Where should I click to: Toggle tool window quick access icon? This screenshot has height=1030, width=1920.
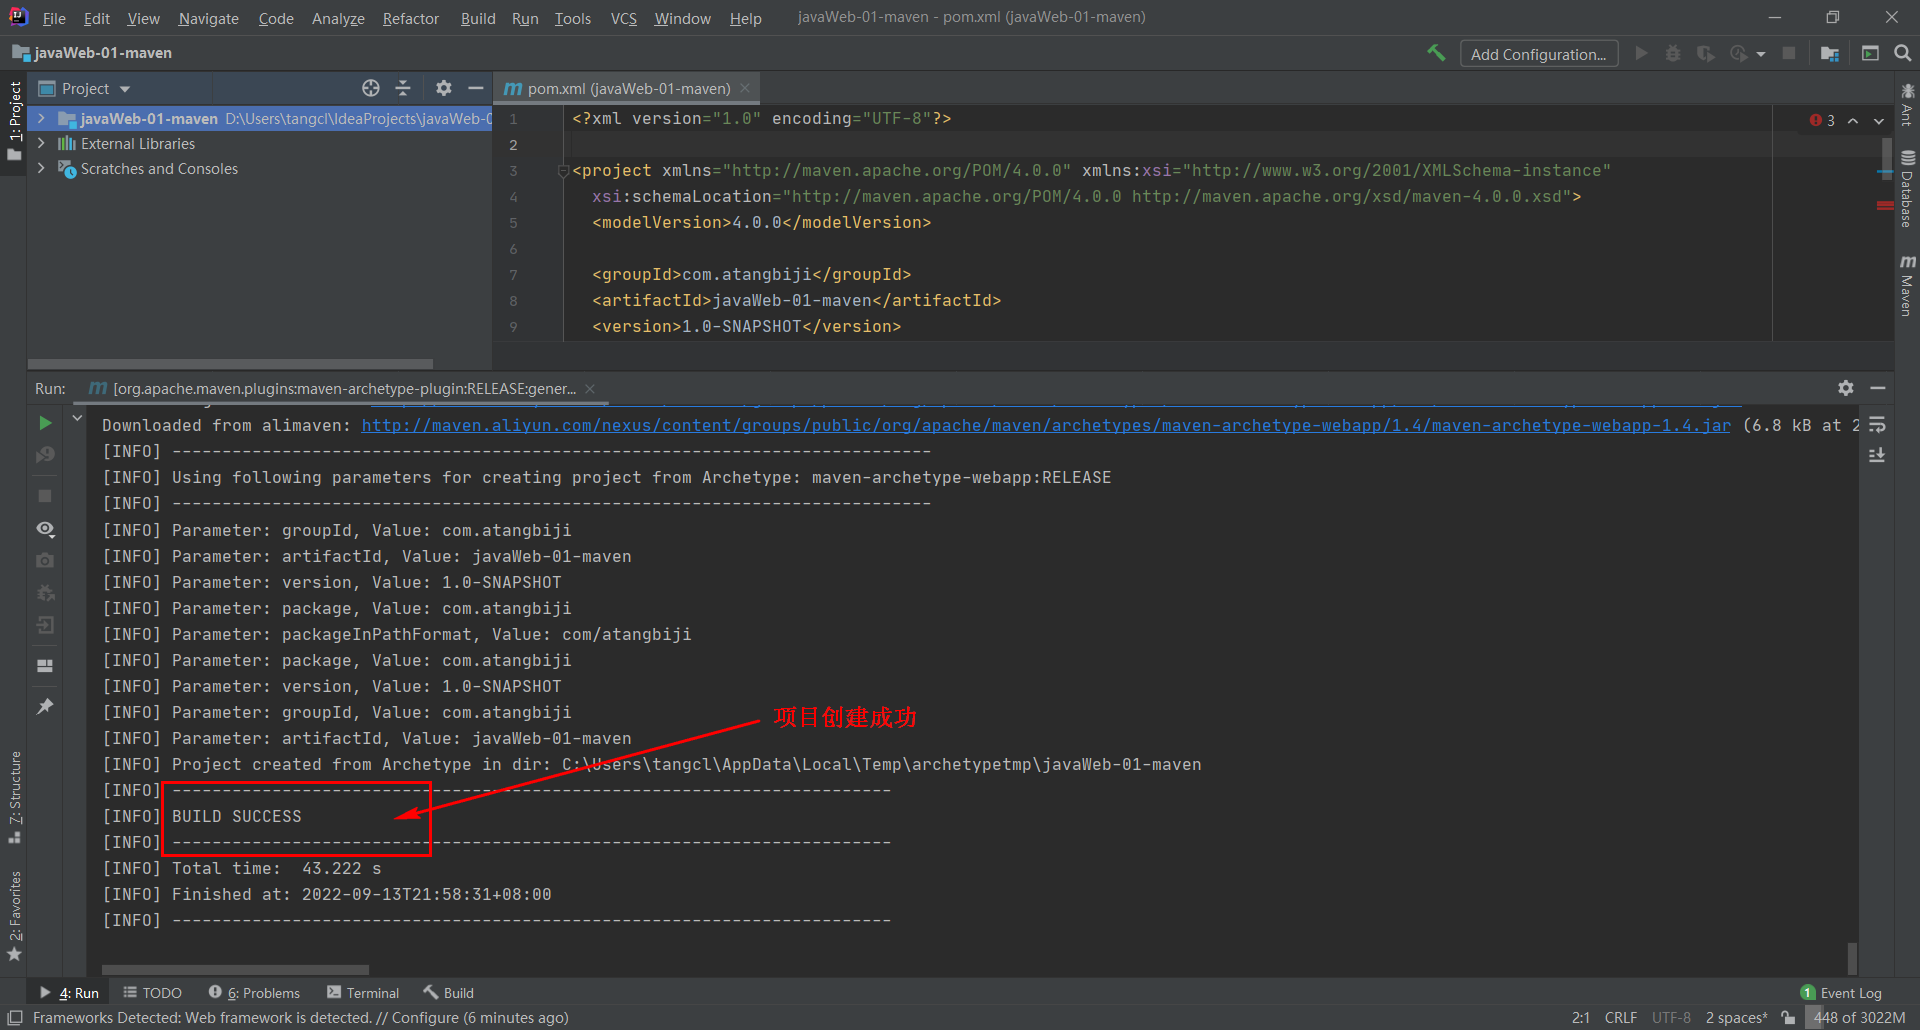pyautogui.click(x=15, y=1017)
